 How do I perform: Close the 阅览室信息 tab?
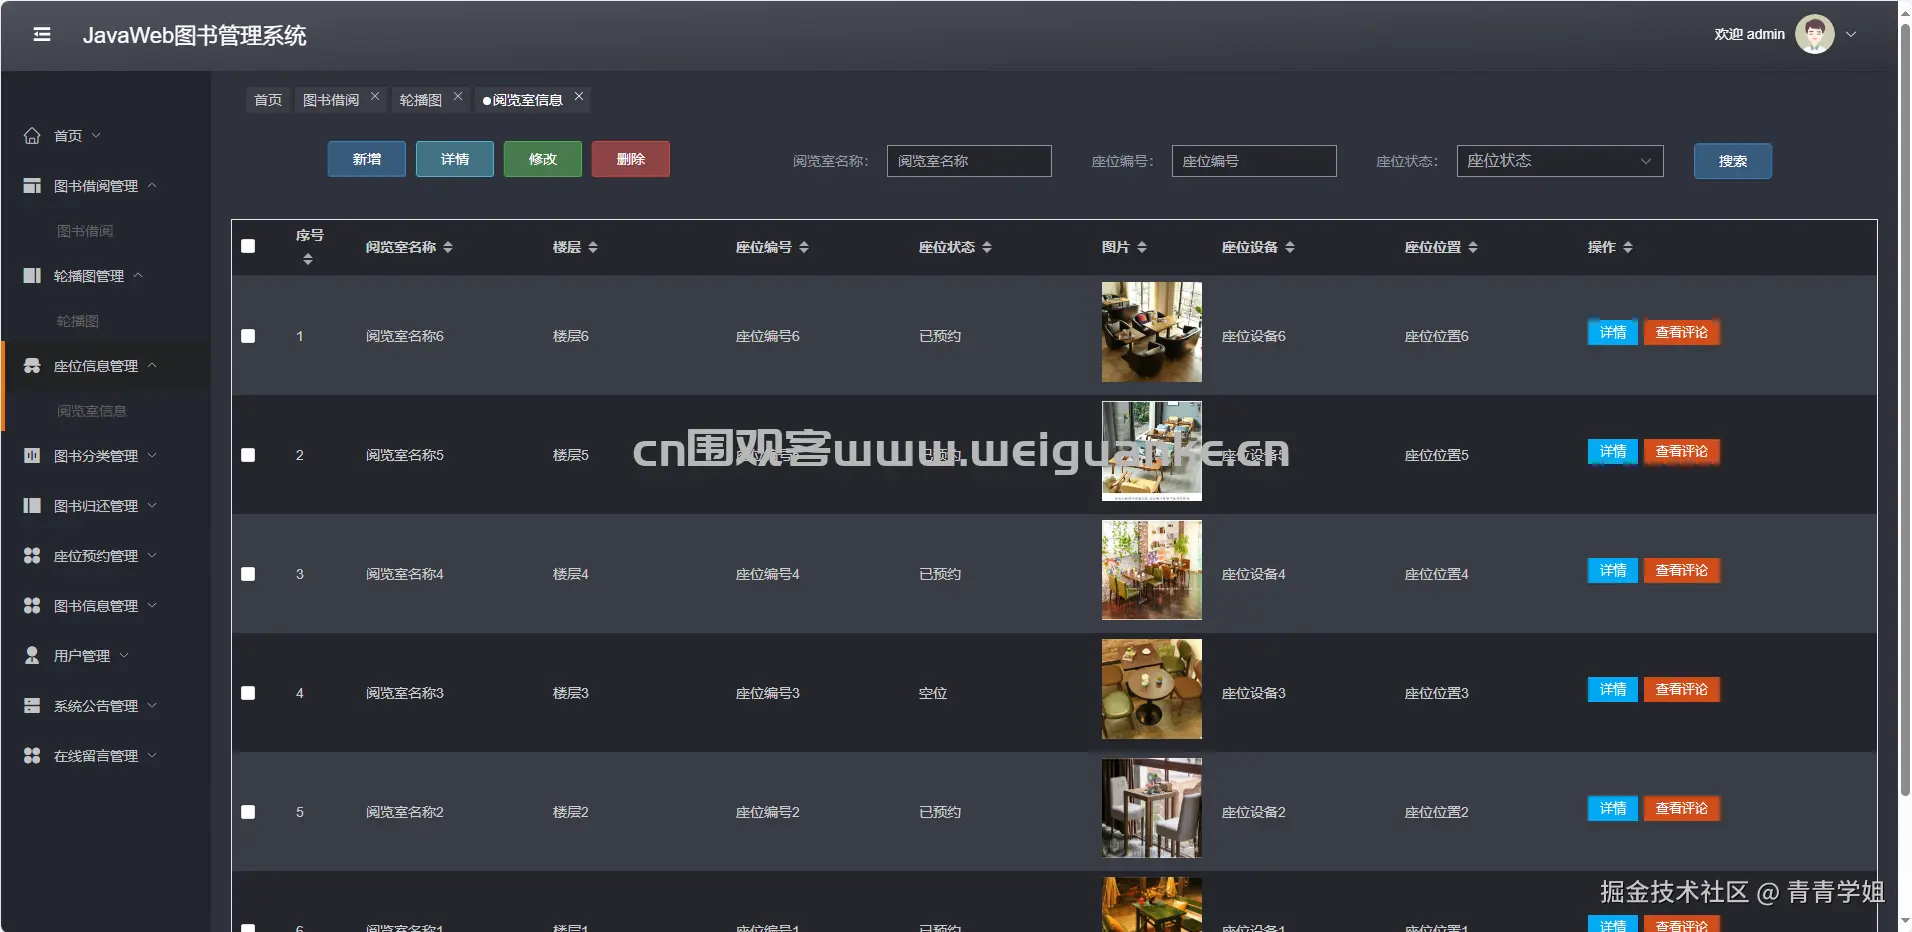tap(579, 96)
